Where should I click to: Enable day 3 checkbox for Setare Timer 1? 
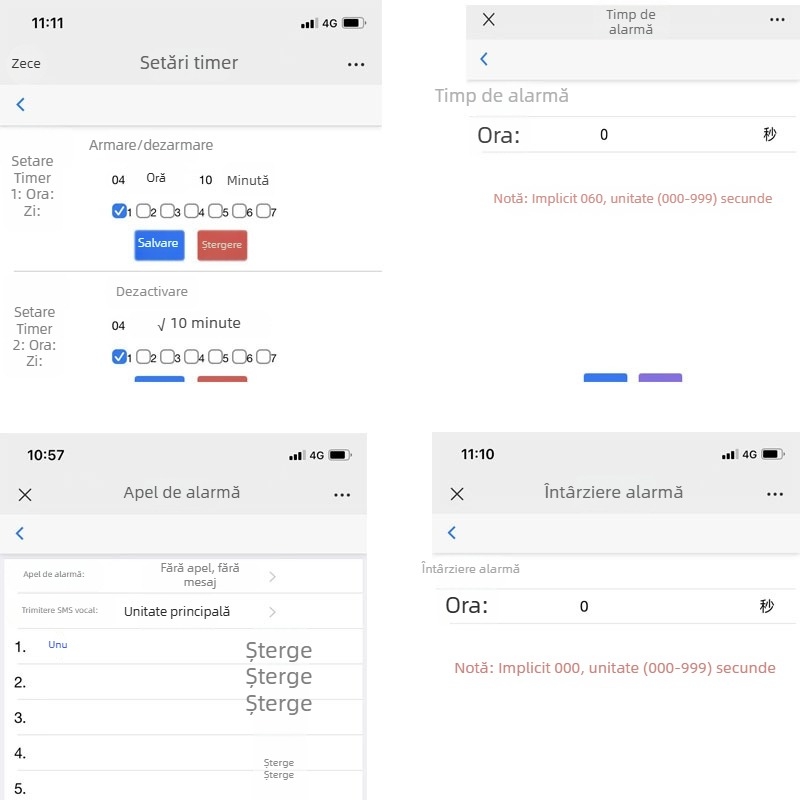point(168,211)
